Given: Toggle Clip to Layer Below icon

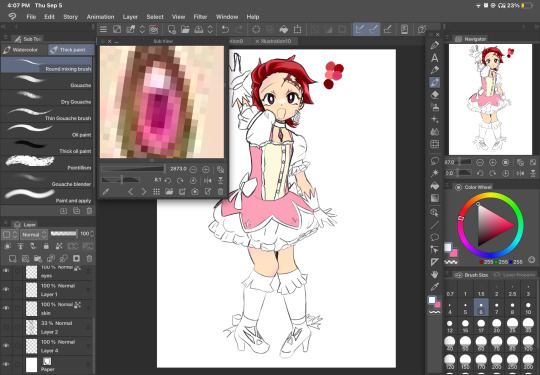Looking at the screenshot, I should pyautogui.click(x=8, y=246).
